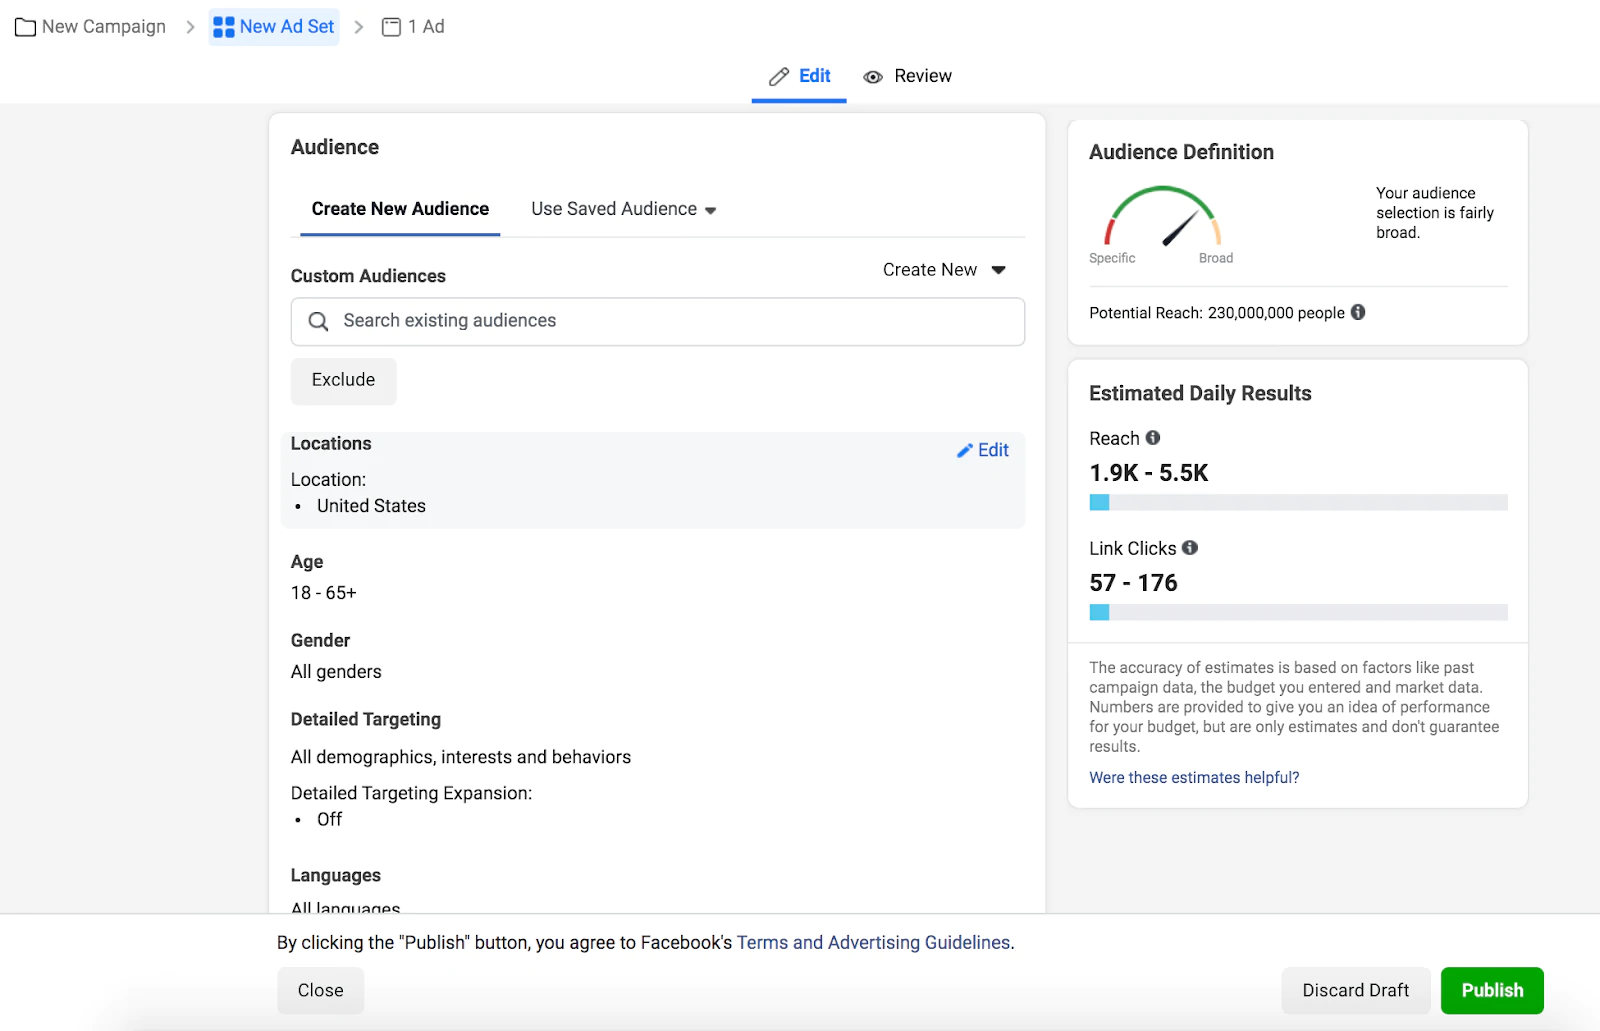The height and width of the screenshot is (1031, 1600).
Task: Click the Search existing audiences field
Action: (x=670, y=321)
